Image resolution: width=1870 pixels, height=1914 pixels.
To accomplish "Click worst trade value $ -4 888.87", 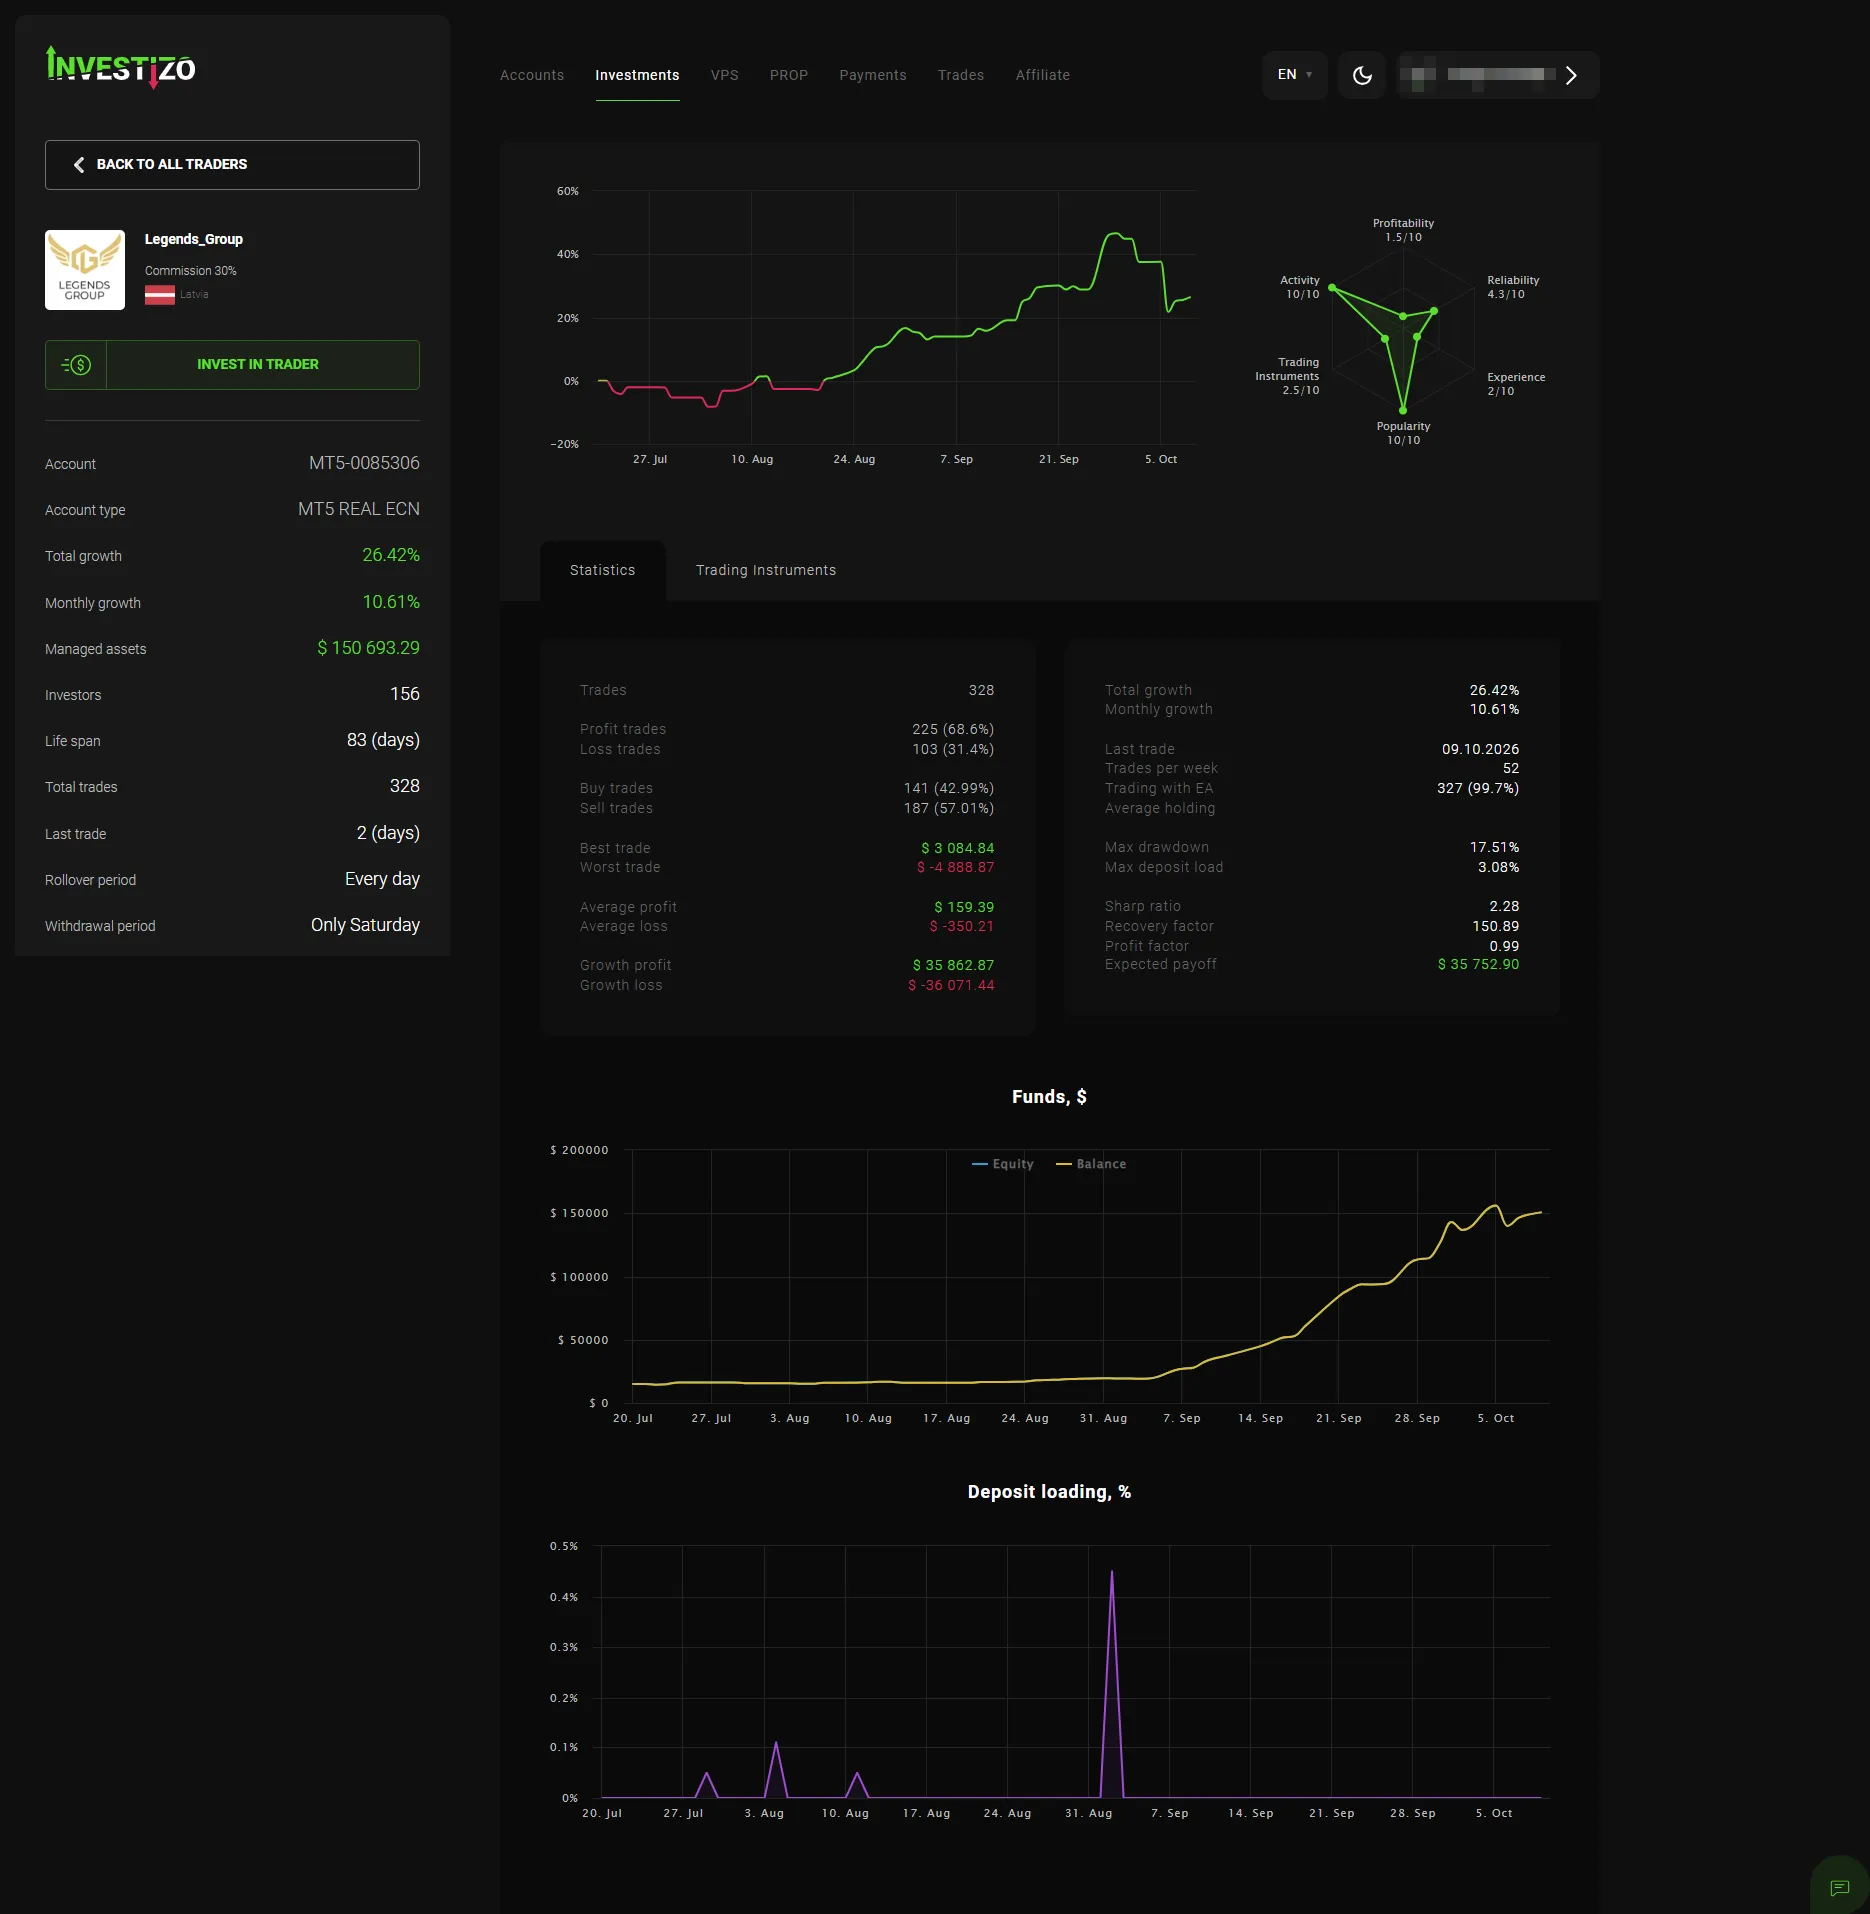I will (x=956, y=867).
